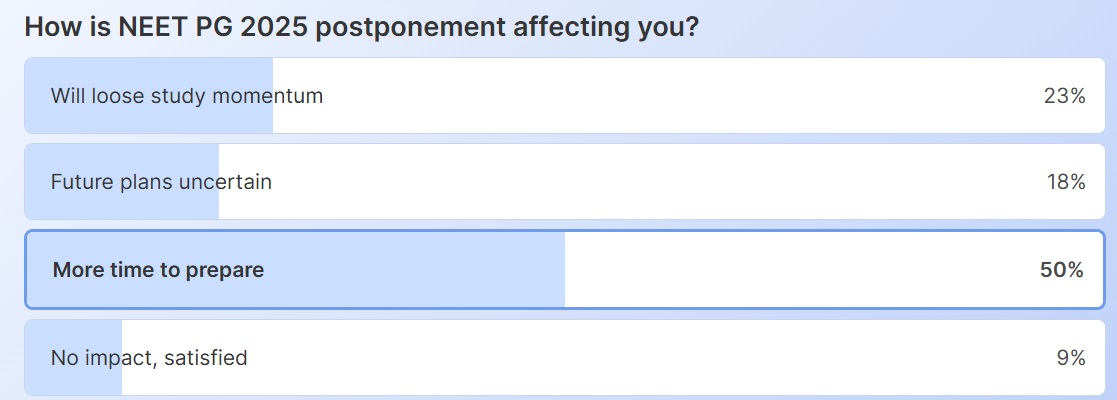Screen dimensions: 1117x400
Task: Choose the "Future plans uncertain" poll option
Action: pos(558,182)
